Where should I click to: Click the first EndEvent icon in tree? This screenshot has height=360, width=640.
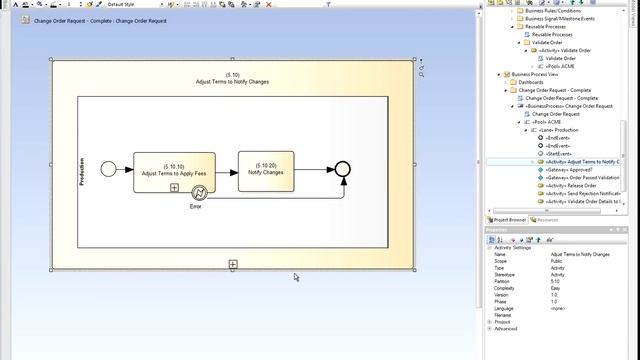tap(540, 138)
